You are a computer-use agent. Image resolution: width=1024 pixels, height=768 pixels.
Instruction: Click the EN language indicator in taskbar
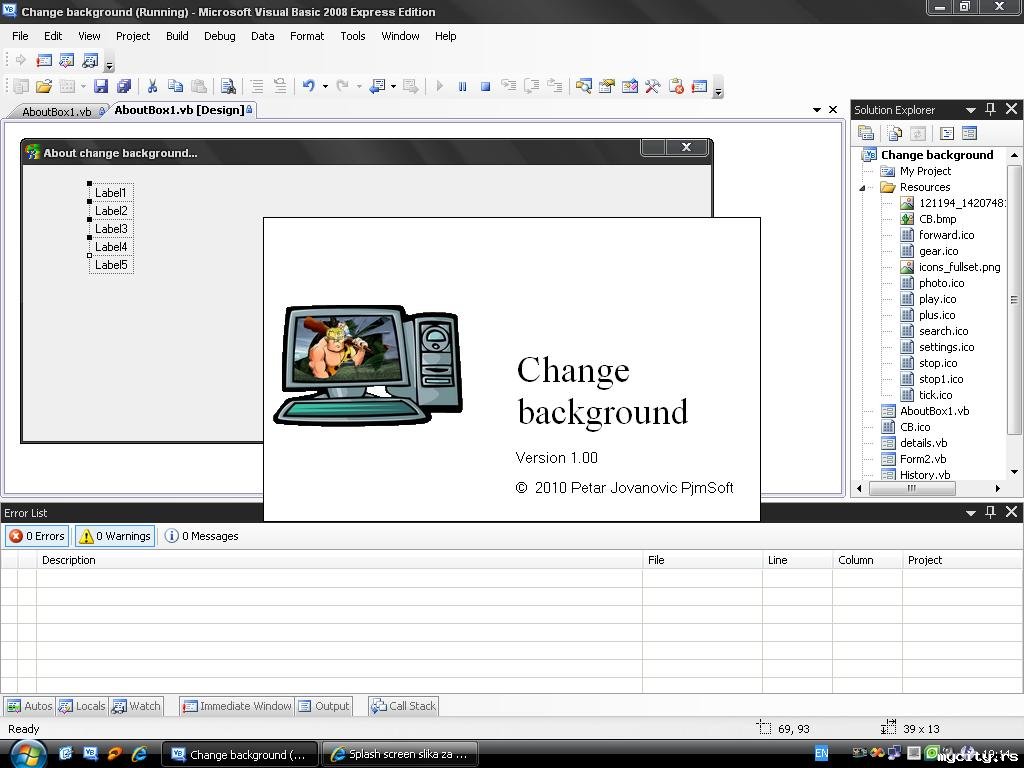(822, 753)
